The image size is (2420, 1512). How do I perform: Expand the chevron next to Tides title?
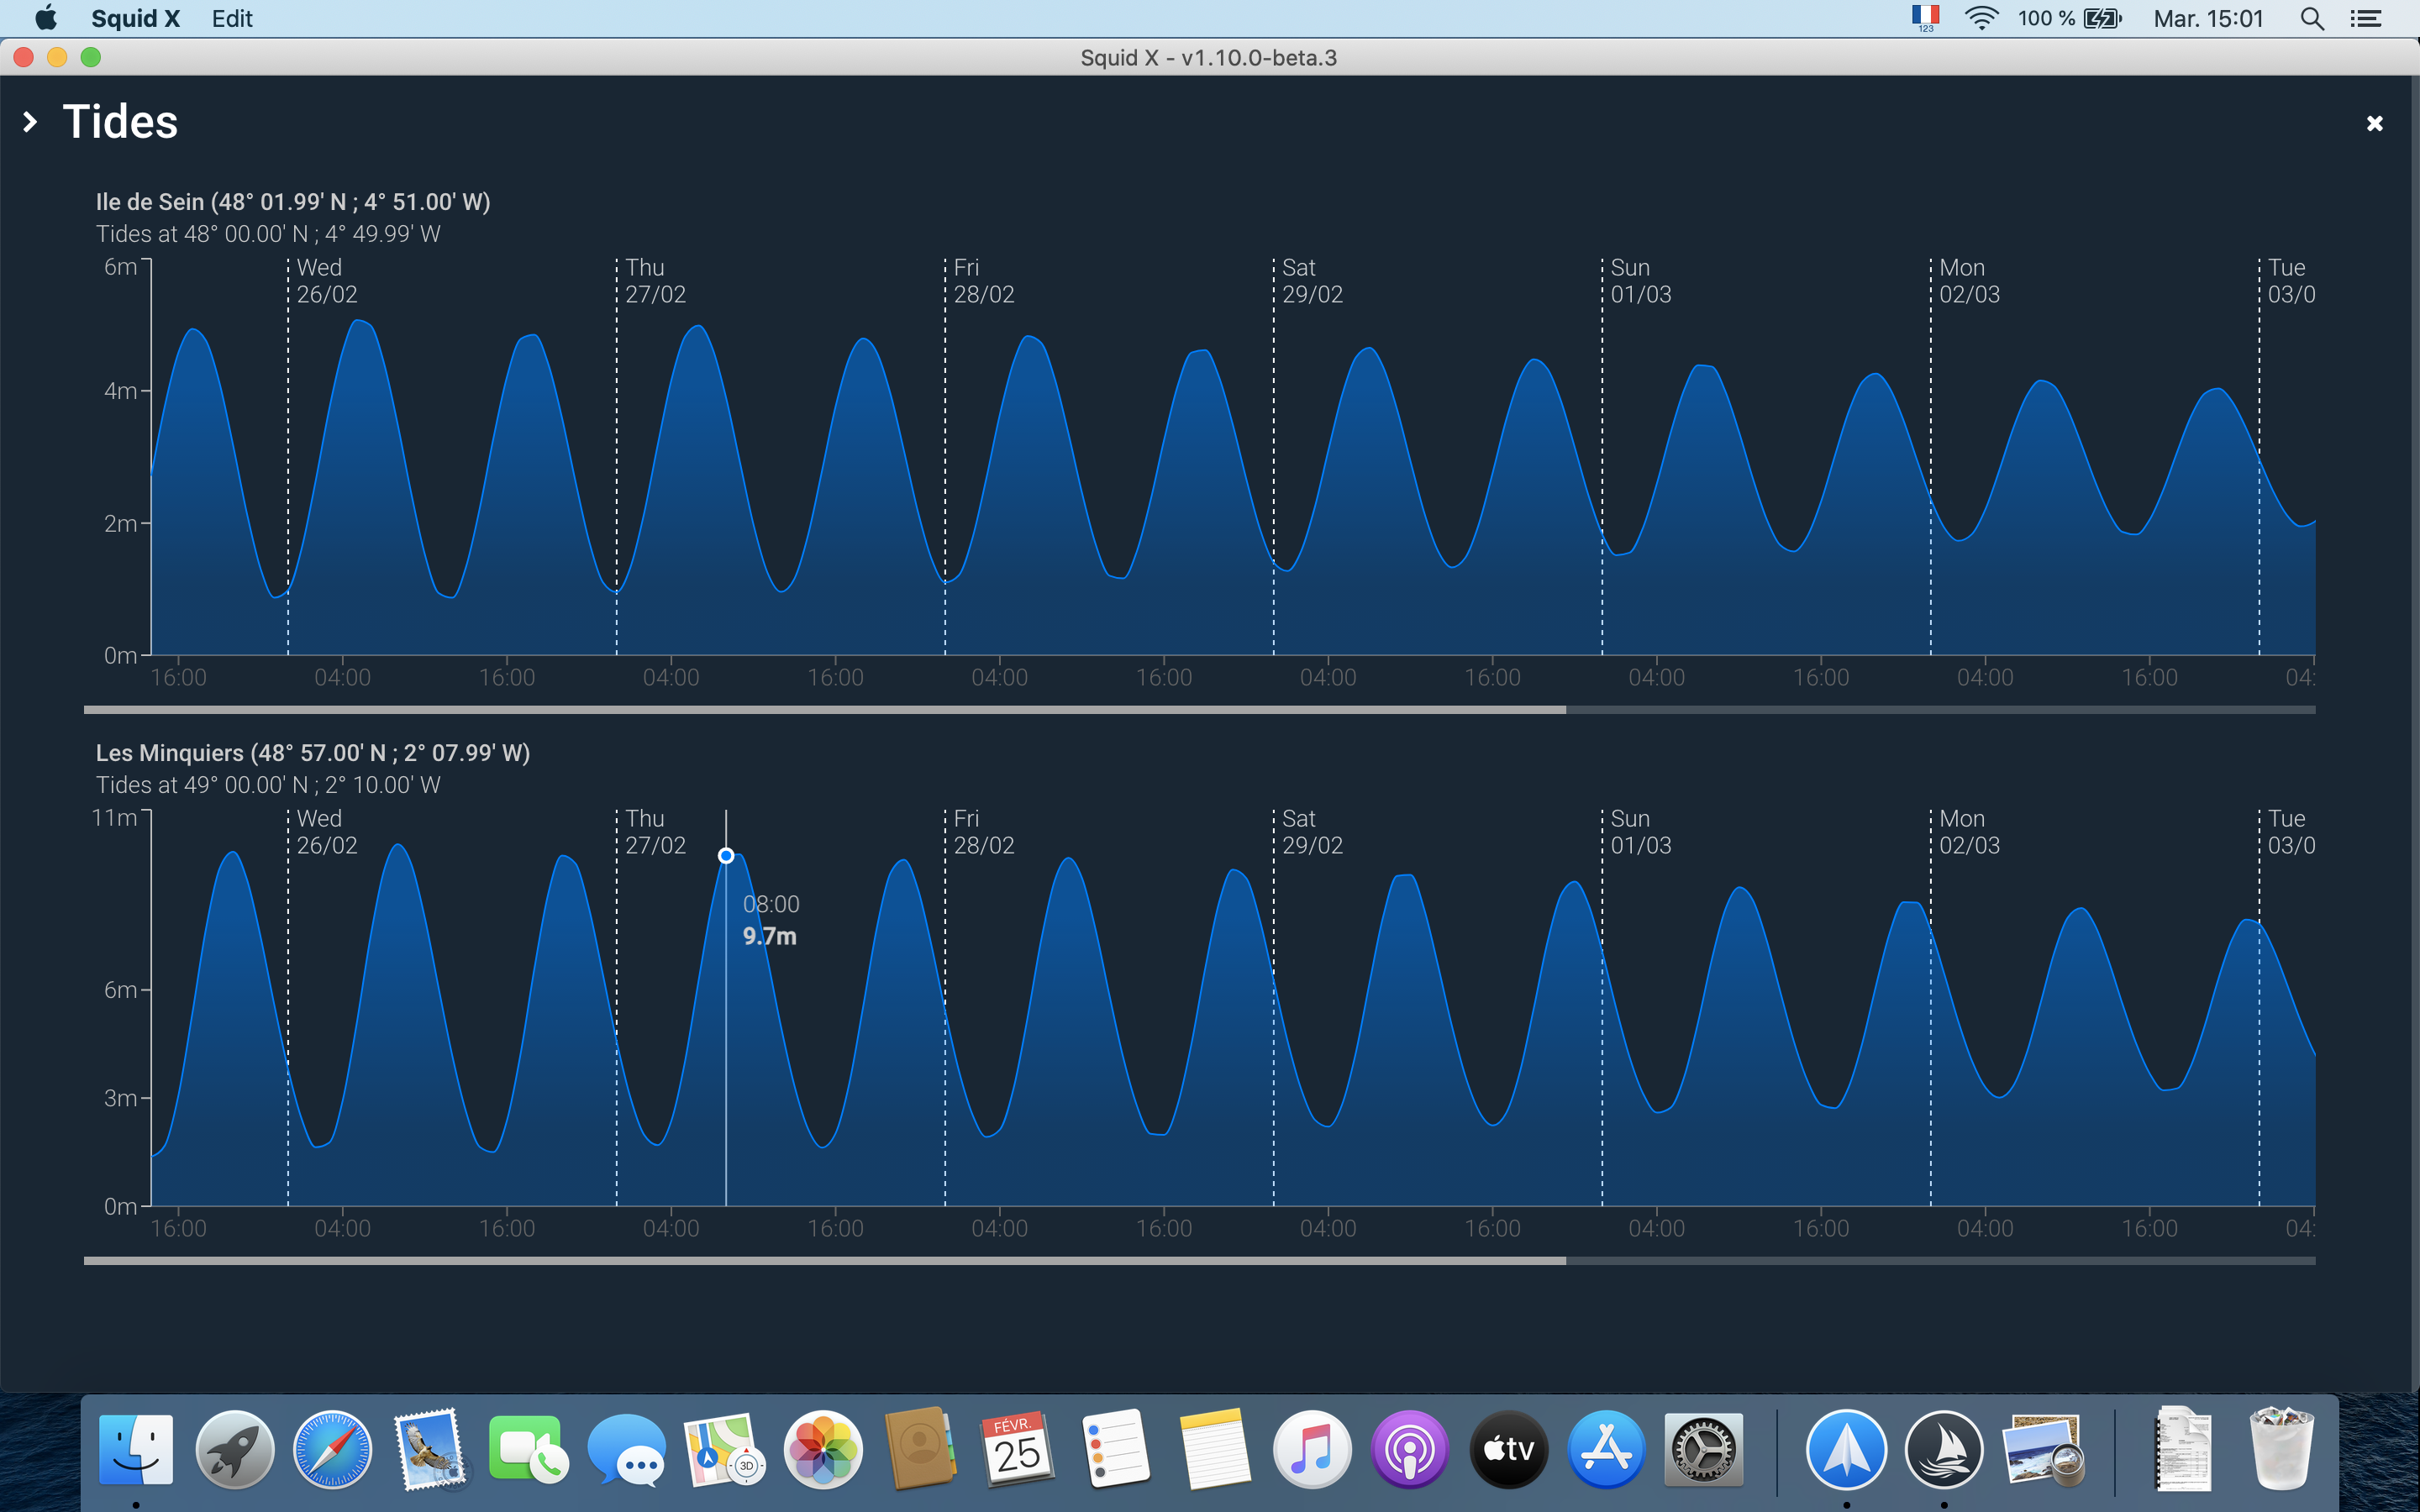click(30, 122)
